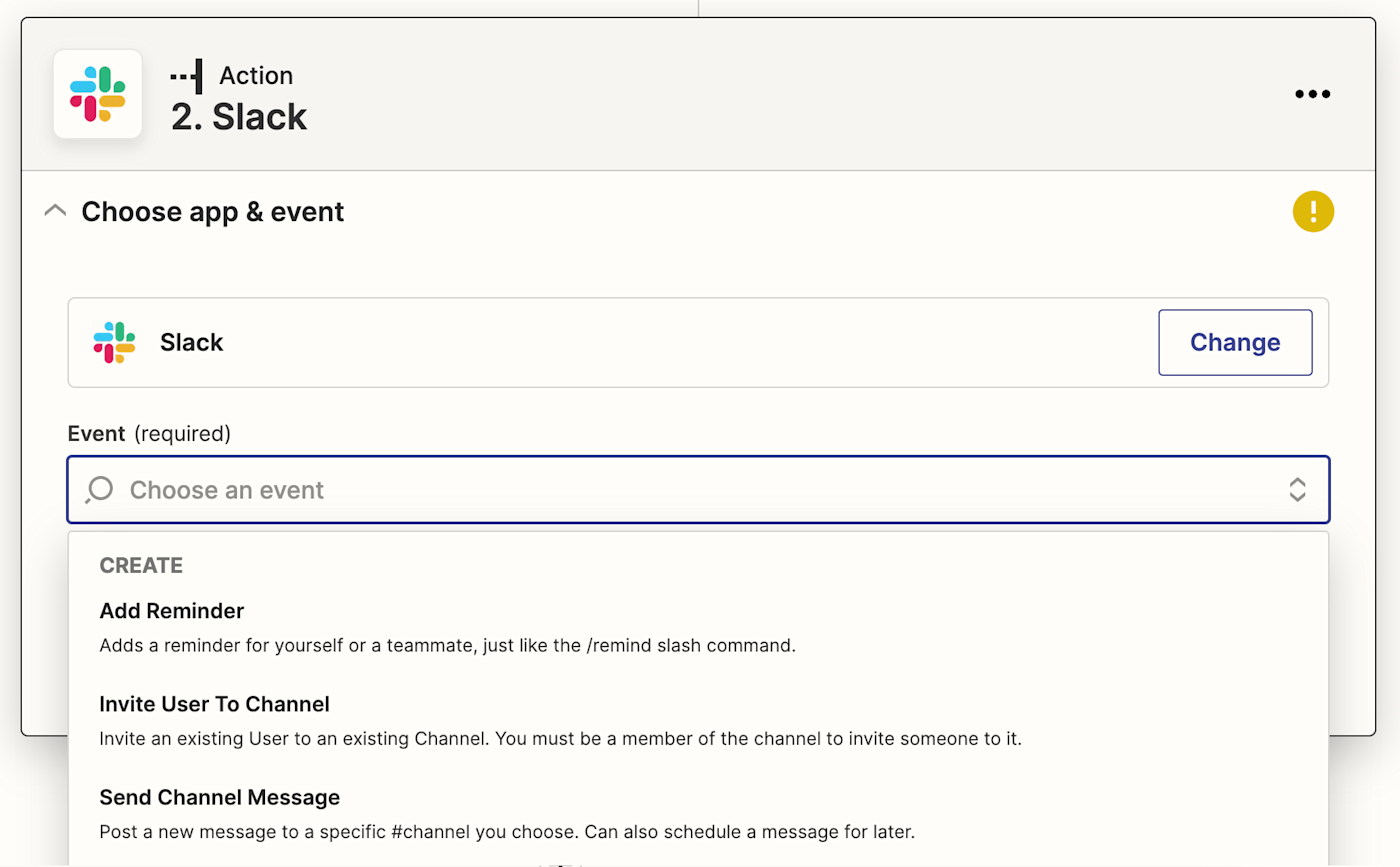Viewport: 1400px width, 867px height.
Task: Collapse the Choose app & event section
Action: pyautogui.click(x=56, y=211)
